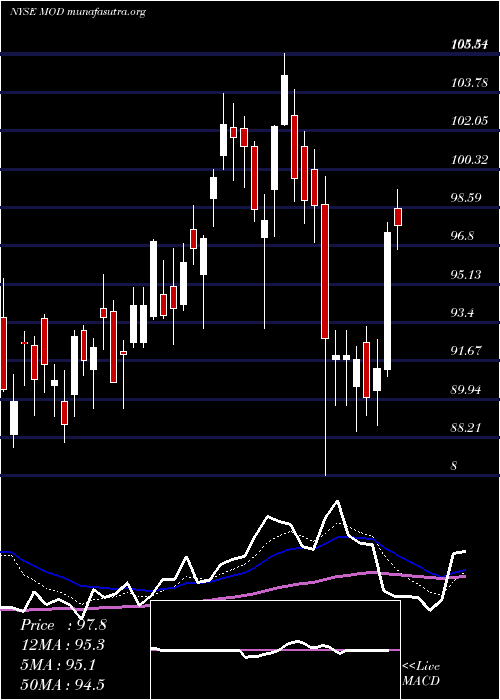The height and width of the screenshot is (700, 500).
Task: Click the 'NYSE MOD munafasutra.org' chart title
Action: coord(78,12)
